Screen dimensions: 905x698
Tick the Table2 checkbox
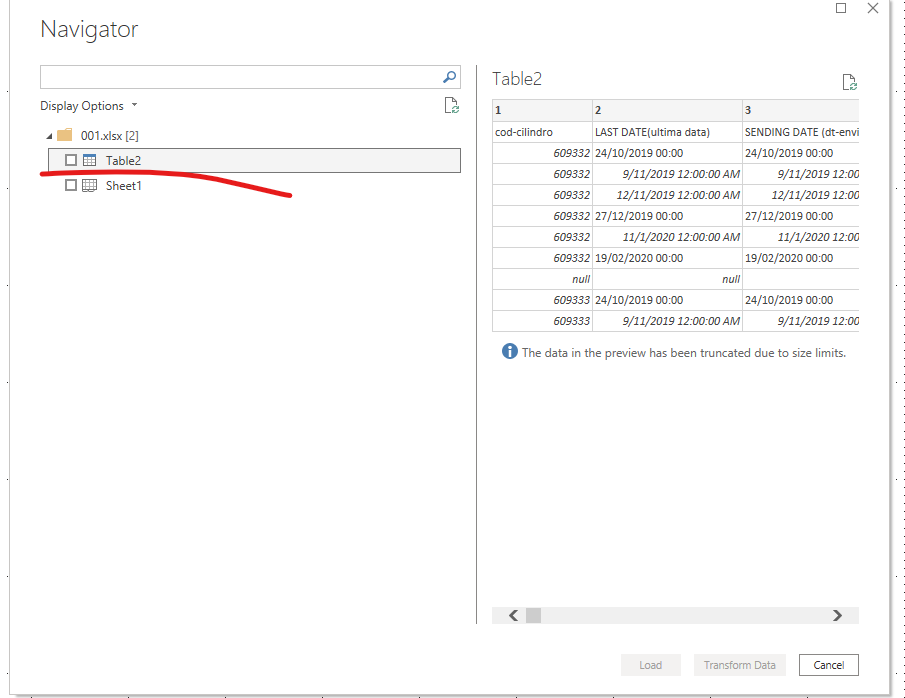[x=70, y=160]
